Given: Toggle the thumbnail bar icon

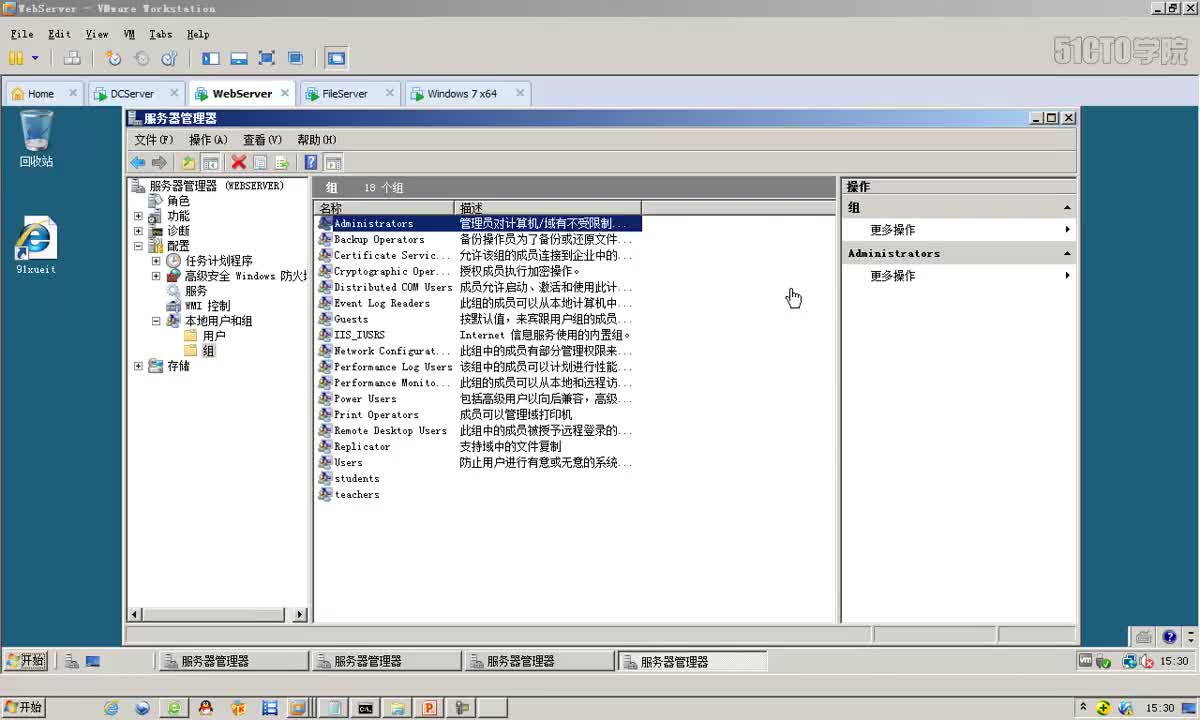Looking at the screenshot, I should point(239,58).
